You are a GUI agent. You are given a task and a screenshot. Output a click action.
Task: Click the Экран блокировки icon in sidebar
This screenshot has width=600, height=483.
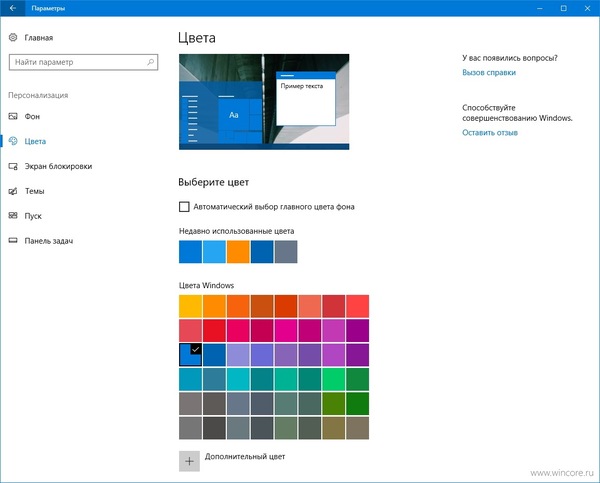point(13,166)
